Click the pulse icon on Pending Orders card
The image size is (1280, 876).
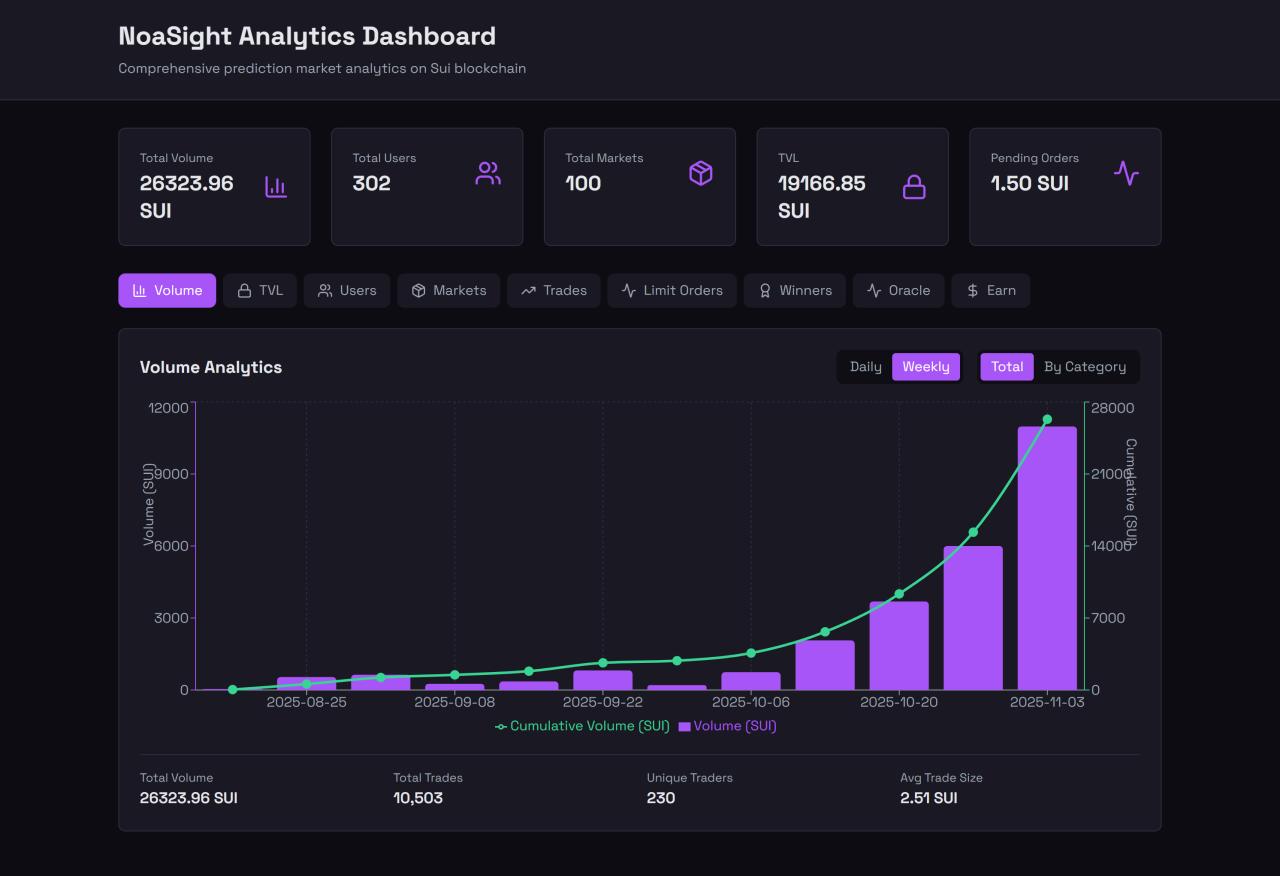1126,173
